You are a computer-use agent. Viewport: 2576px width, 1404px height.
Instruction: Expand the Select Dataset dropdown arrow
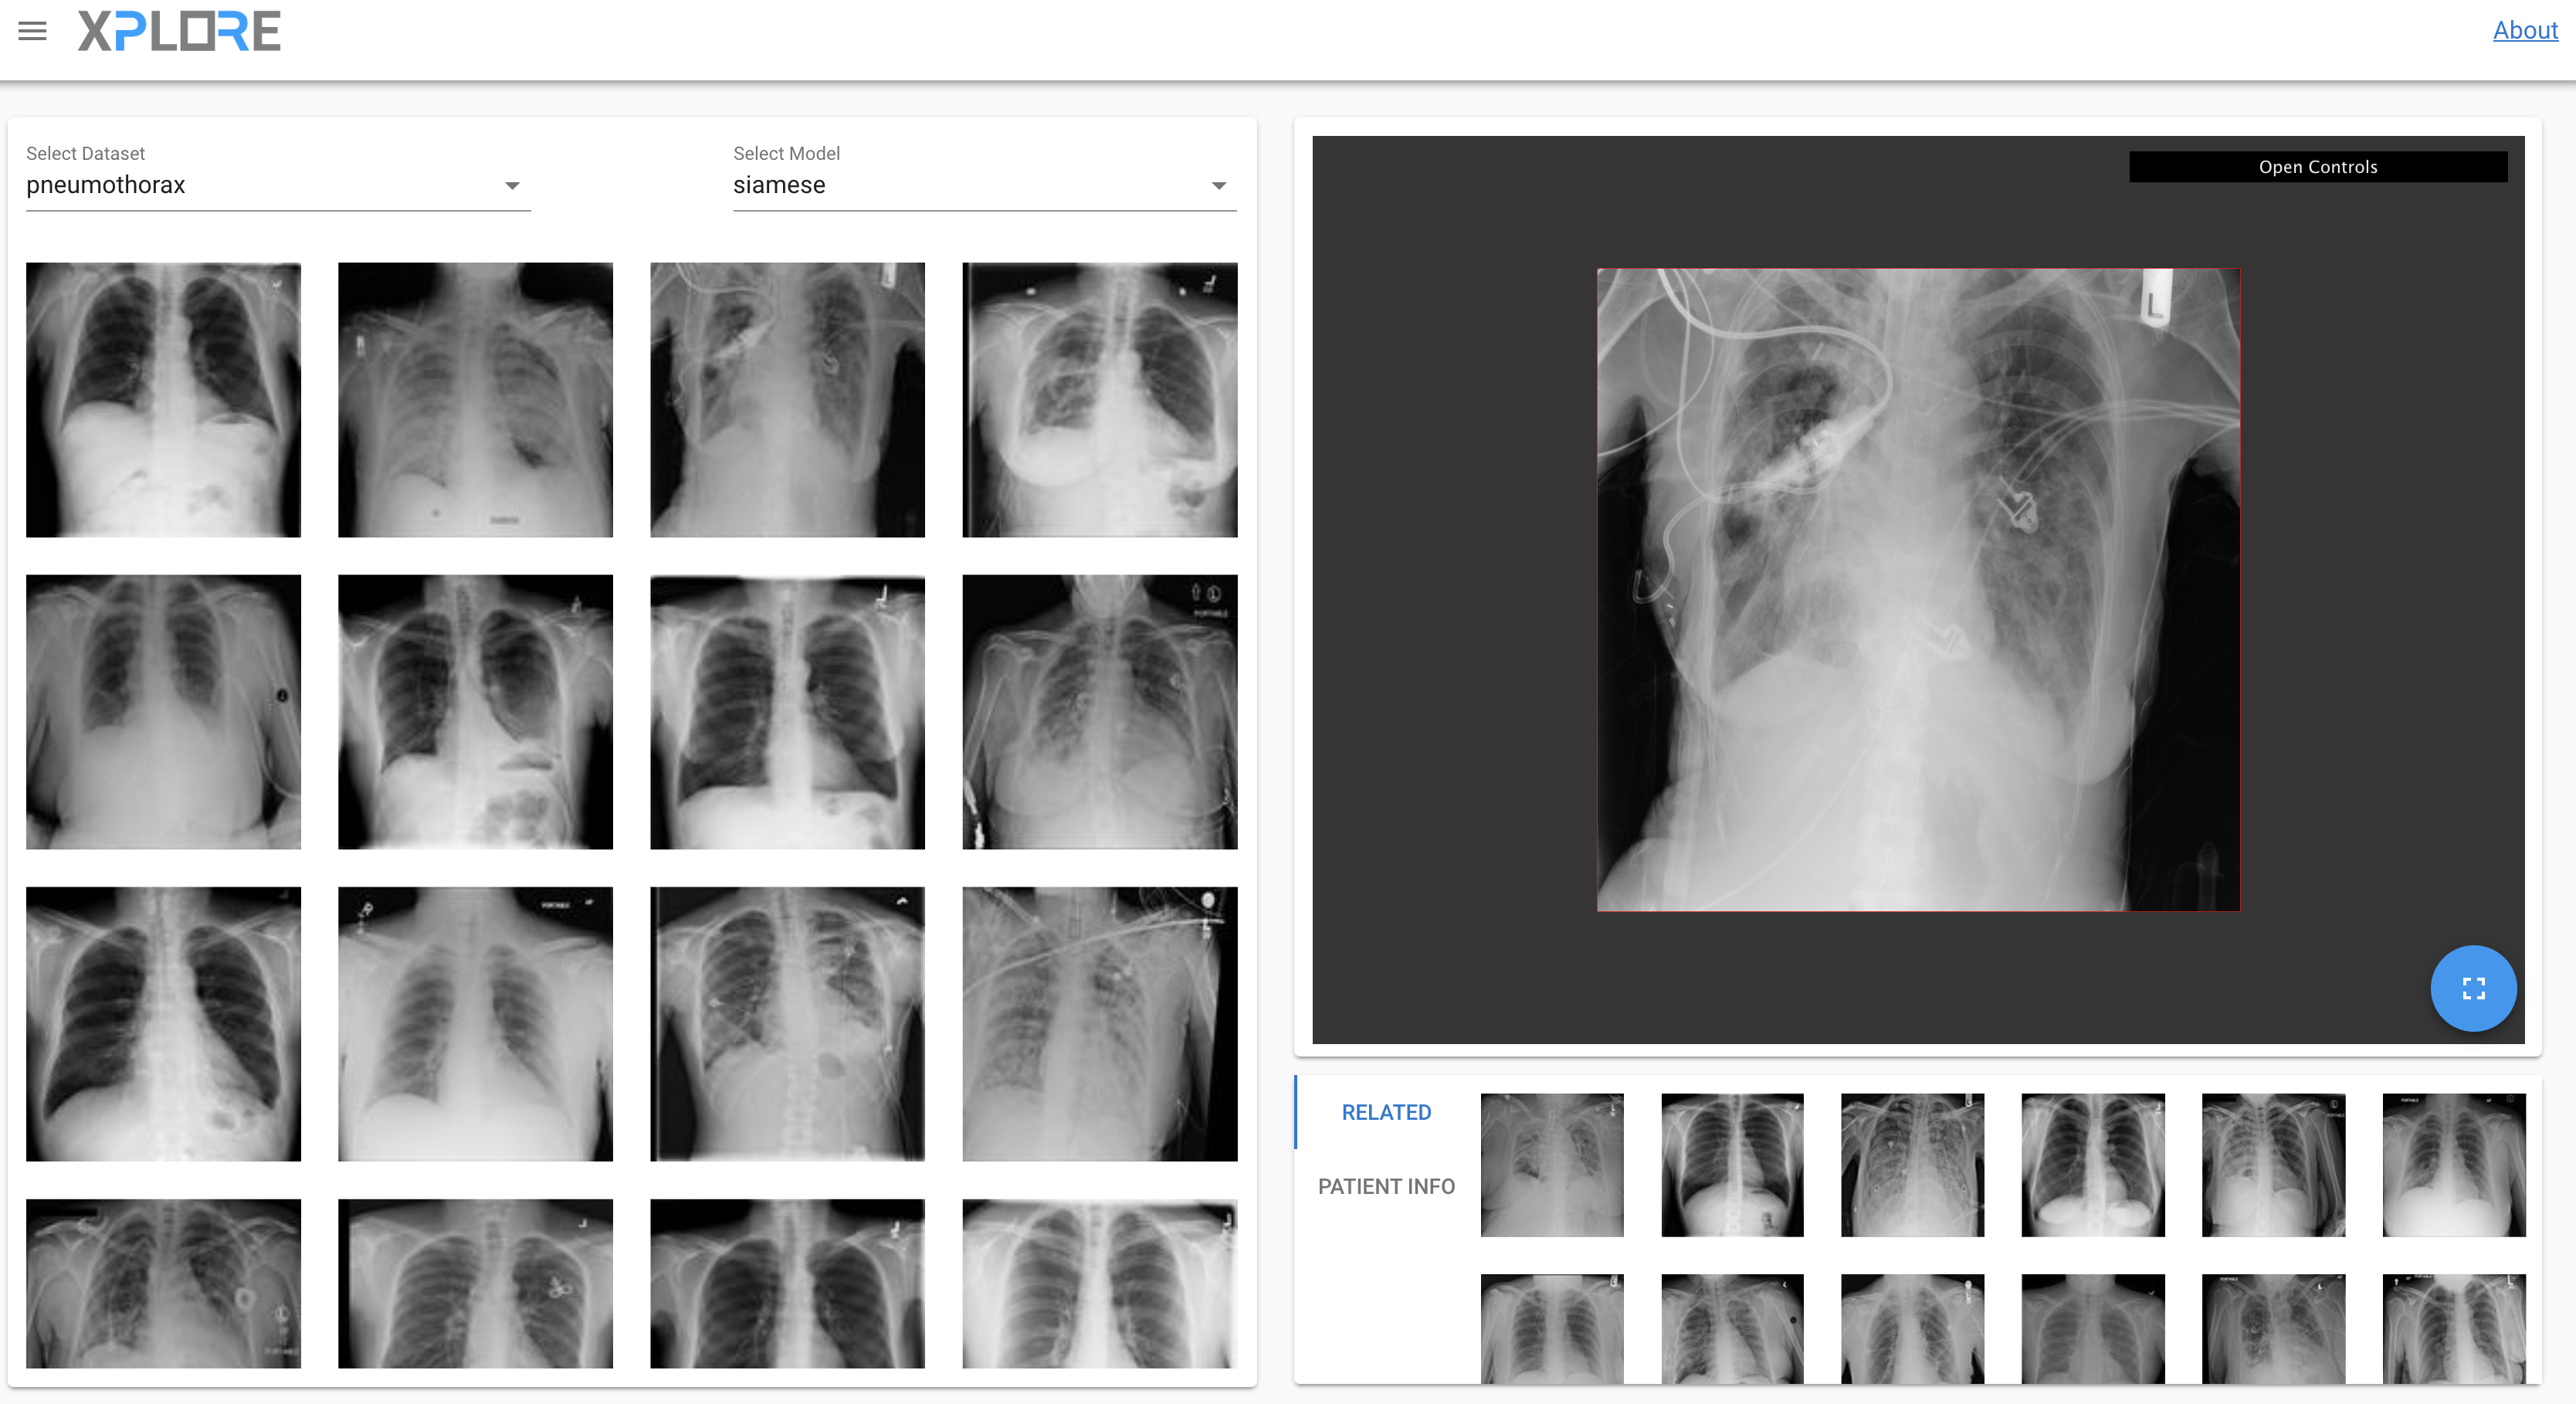(512, 186)
